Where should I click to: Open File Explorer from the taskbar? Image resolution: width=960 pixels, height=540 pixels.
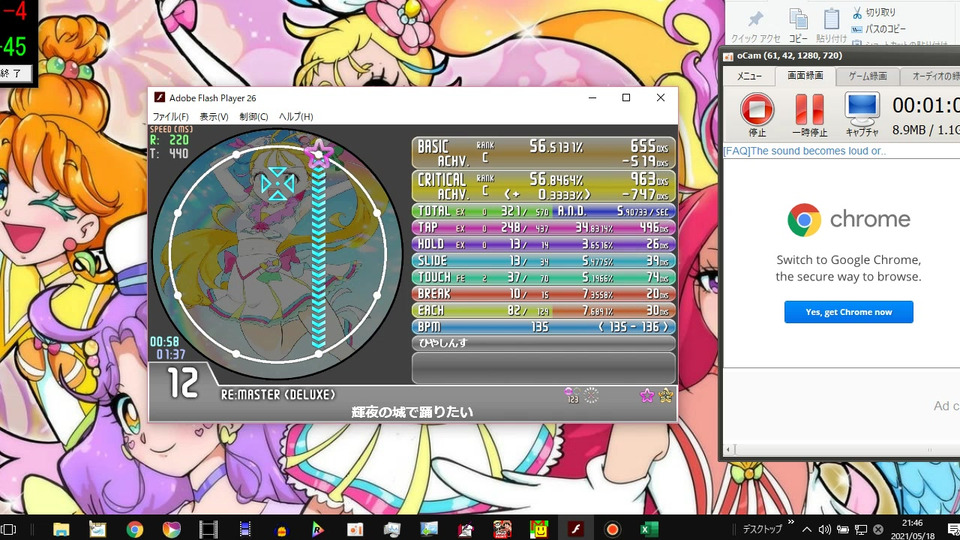pos(61,529)
